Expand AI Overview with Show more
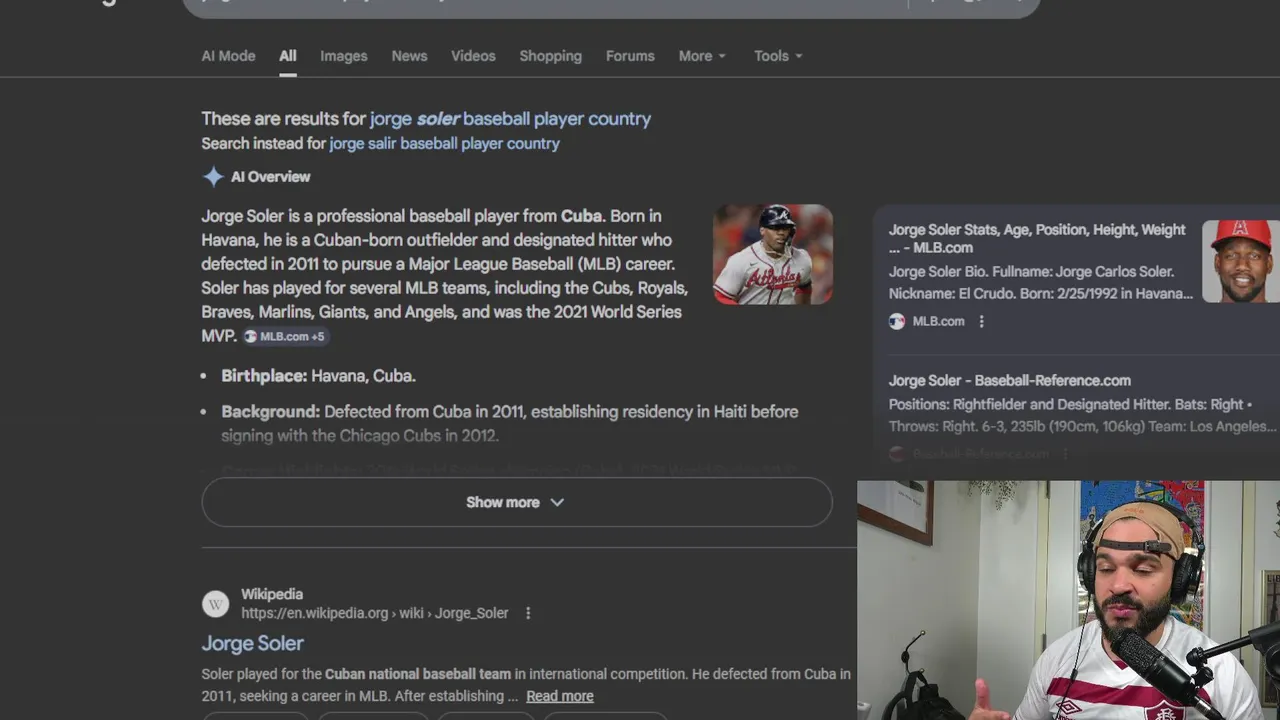Image resolution: width=1280 pixels, height=720 pixels. (x=516, y=502)
